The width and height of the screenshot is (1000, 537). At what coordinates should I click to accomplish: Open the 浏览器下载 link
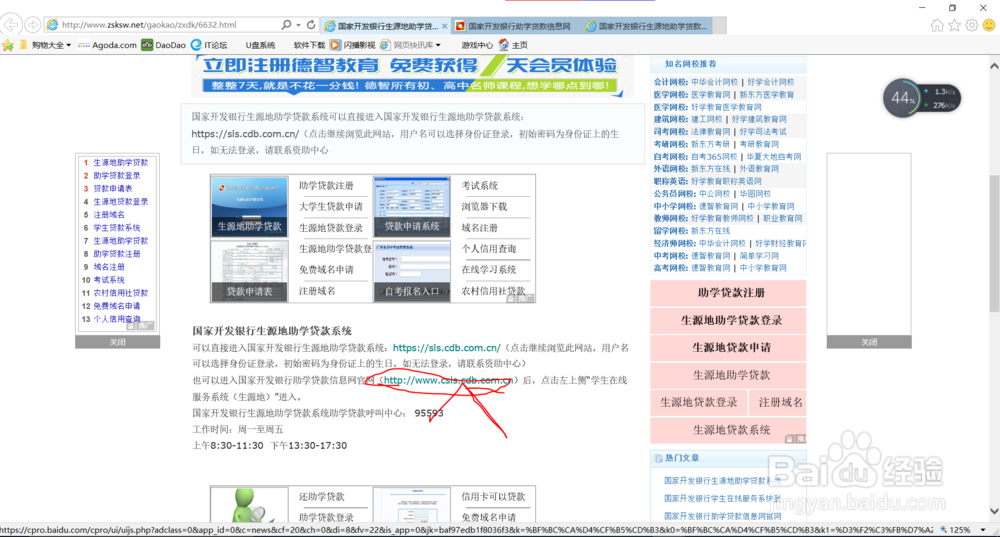point(485,207)
